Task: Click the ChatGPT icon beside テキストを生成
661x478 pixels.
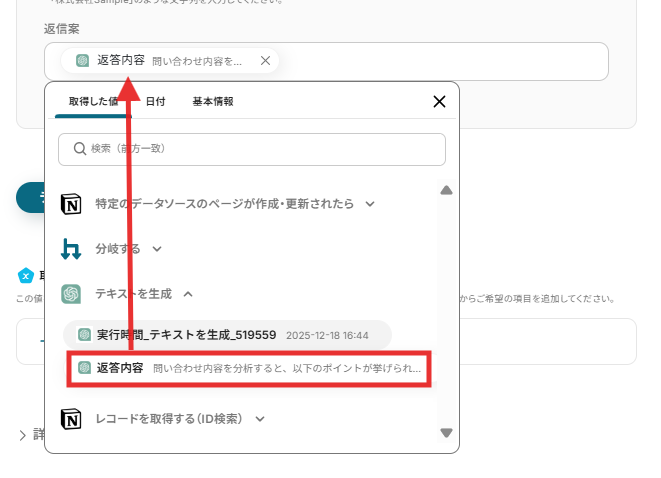Action: (x=71, y=294)
